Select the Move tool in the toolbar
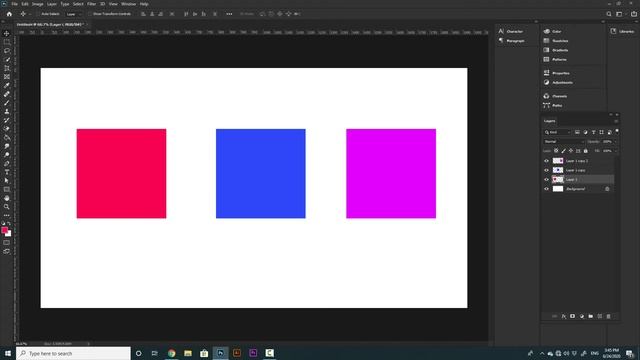 point(7,33)
